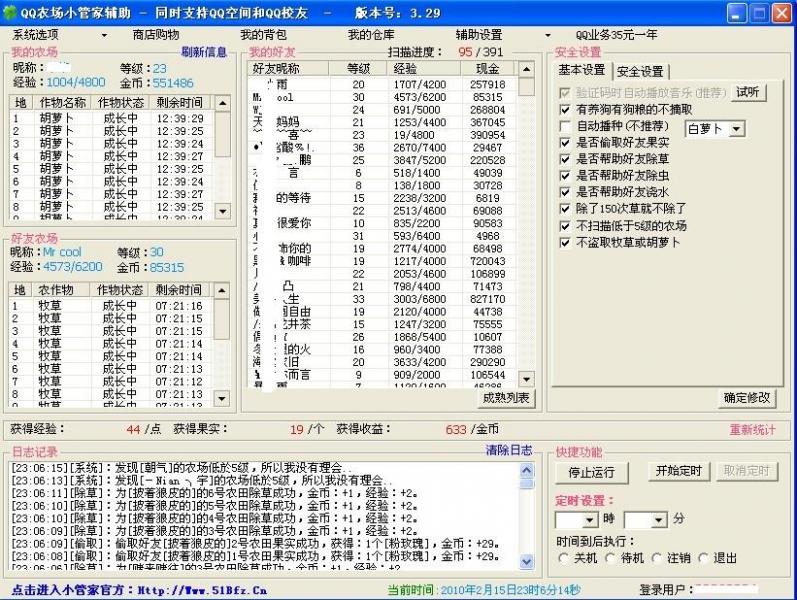
Task: Open official site link Www.51Bfz.Cn
Action: click(x=202, y=590)
